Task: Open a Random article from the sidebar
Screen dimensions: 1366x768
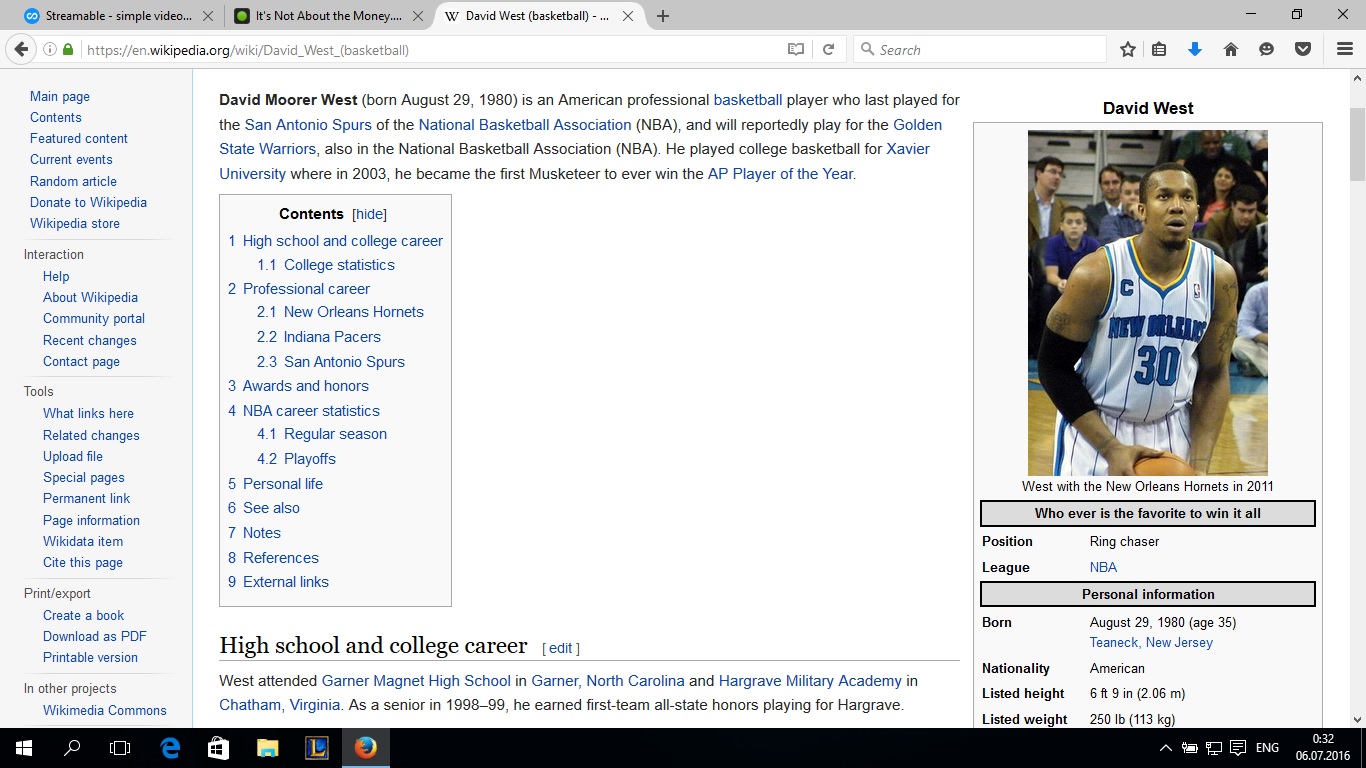Action: (73, 181)
